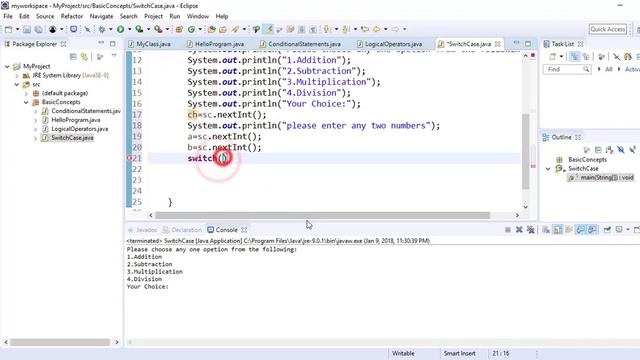Expand the (default package) node
Image resolution: width=640 pixels, height=360 pixels.
tap(26, 93)
